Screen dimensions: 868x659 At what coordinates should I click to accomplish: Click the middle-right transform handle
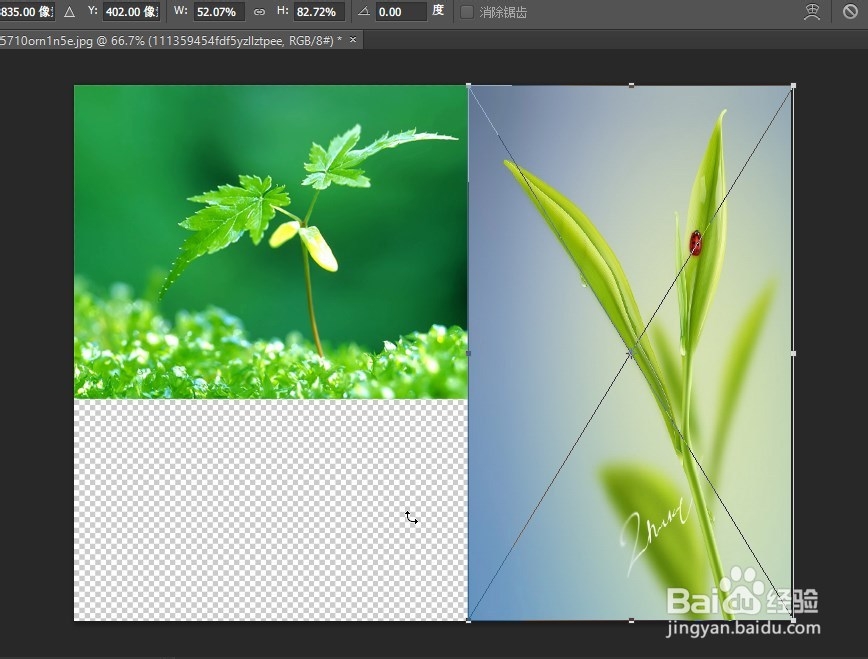[793, 353]
